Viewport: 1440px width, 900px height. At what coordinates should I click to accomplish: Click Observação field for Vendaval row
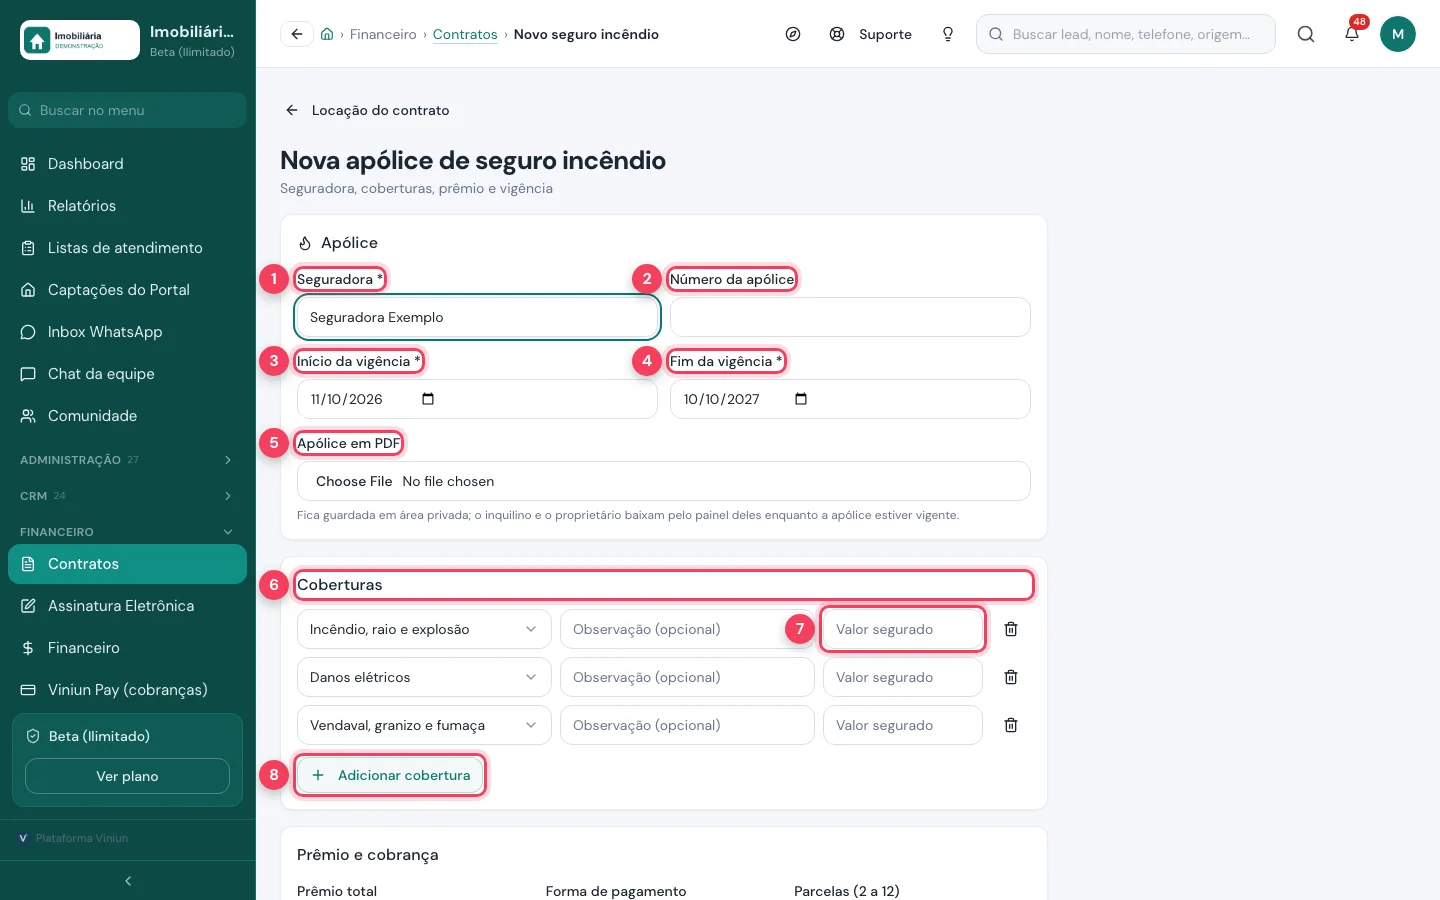click(687, 725)
